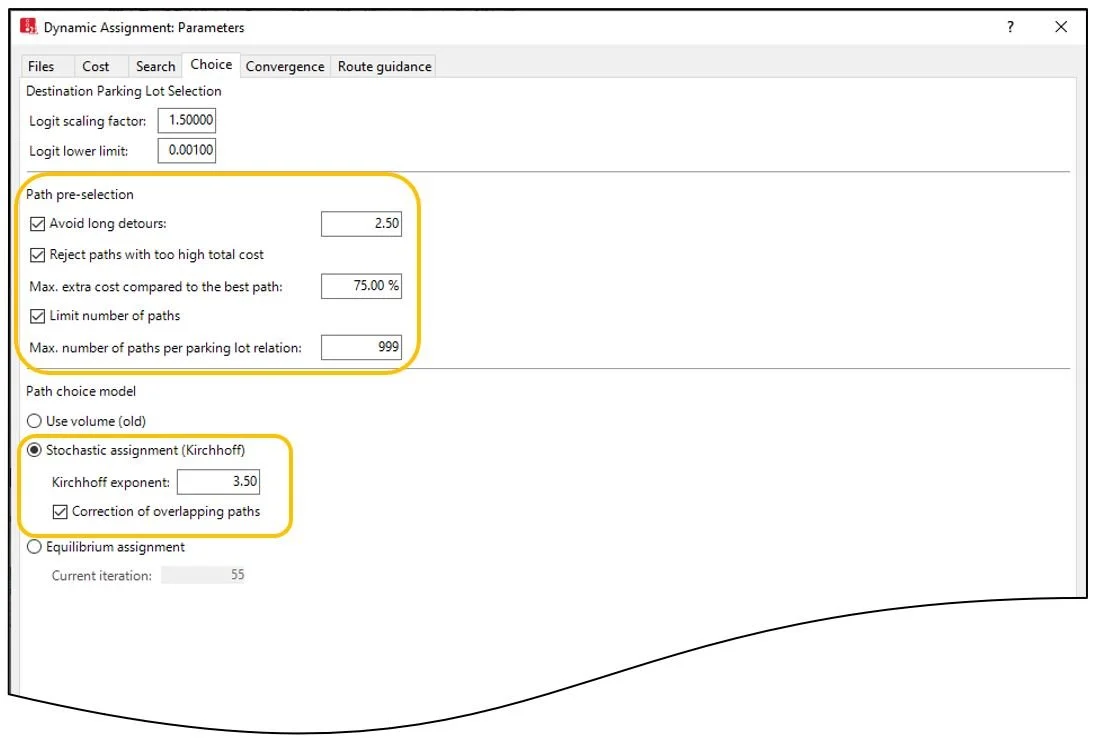The image size is (1095, 747).
Task: Edit the Avoid long detours value 2.50
Action: [361, 223]
